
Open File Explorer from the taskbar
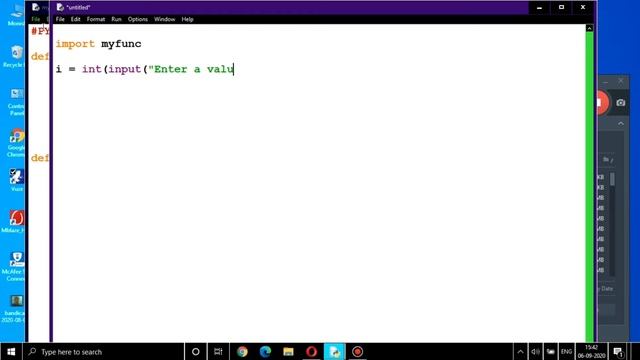click(x=289, y=351)
